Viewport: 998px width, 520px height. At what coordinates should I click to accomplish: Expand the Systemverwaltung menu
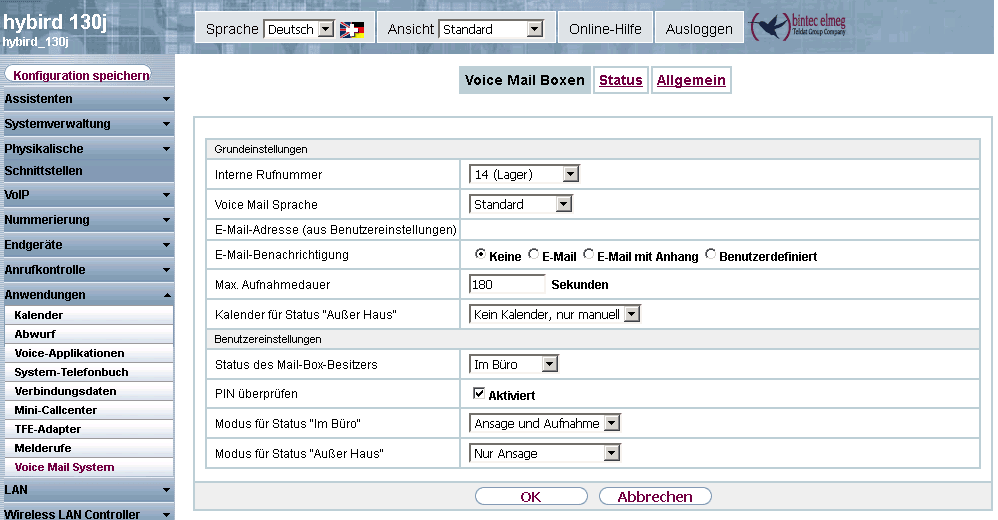(x=87, y=123)
